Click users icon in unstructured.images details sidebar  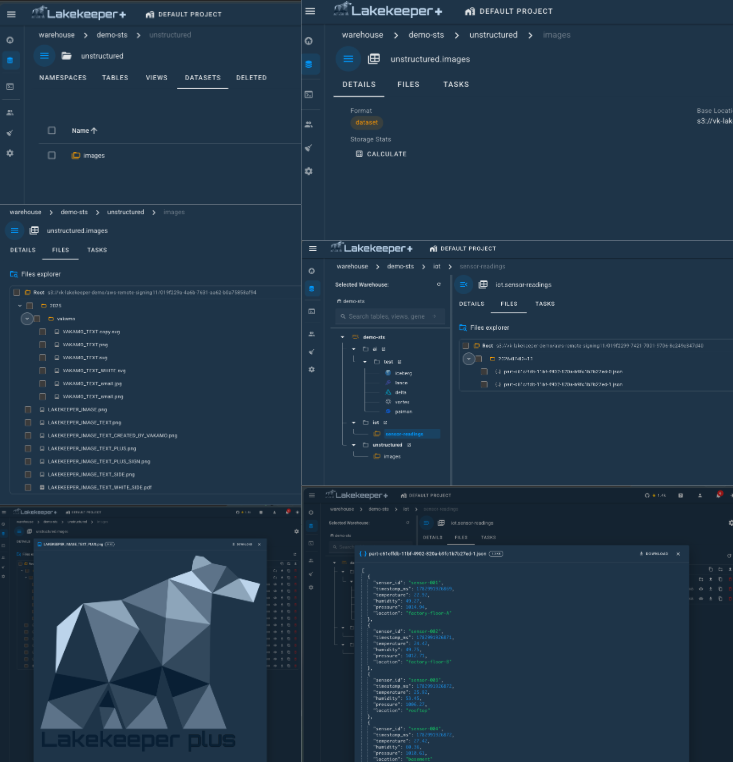(309, 125)
